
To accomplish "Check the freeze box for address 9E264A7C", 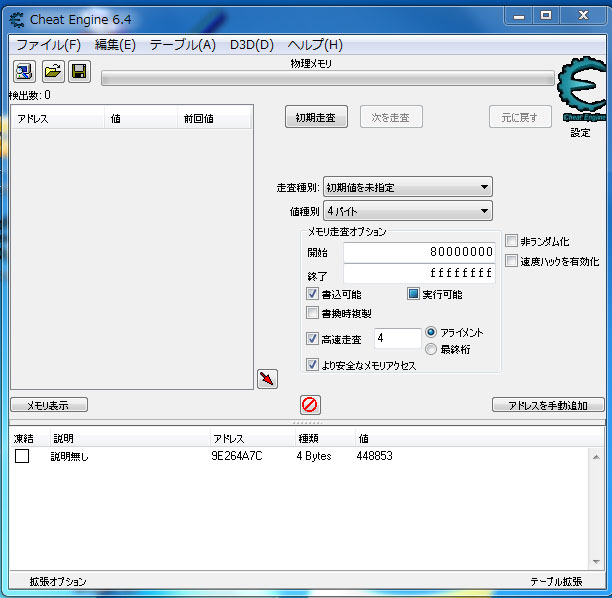I will tap(22, 456).
